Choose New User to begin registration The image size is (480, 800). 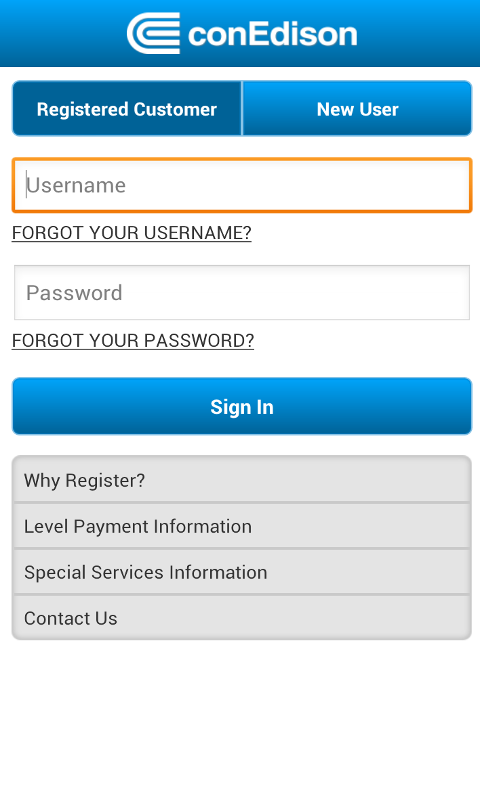[x=357, y=109]
